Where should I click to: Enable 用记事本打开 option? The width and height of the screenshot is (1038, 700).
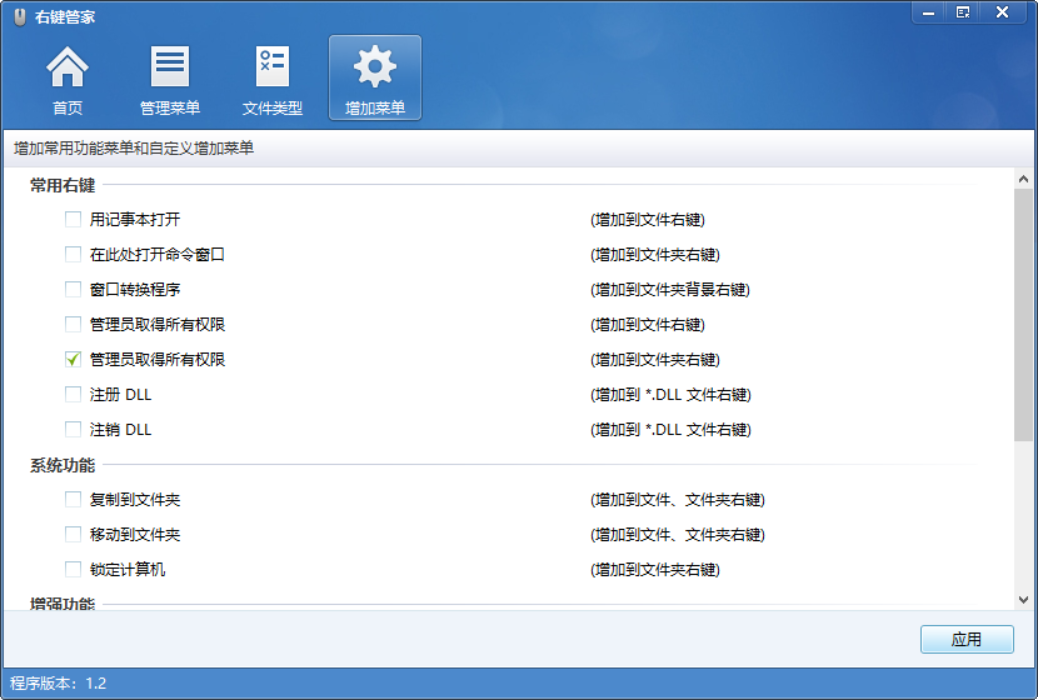(70, 219)
